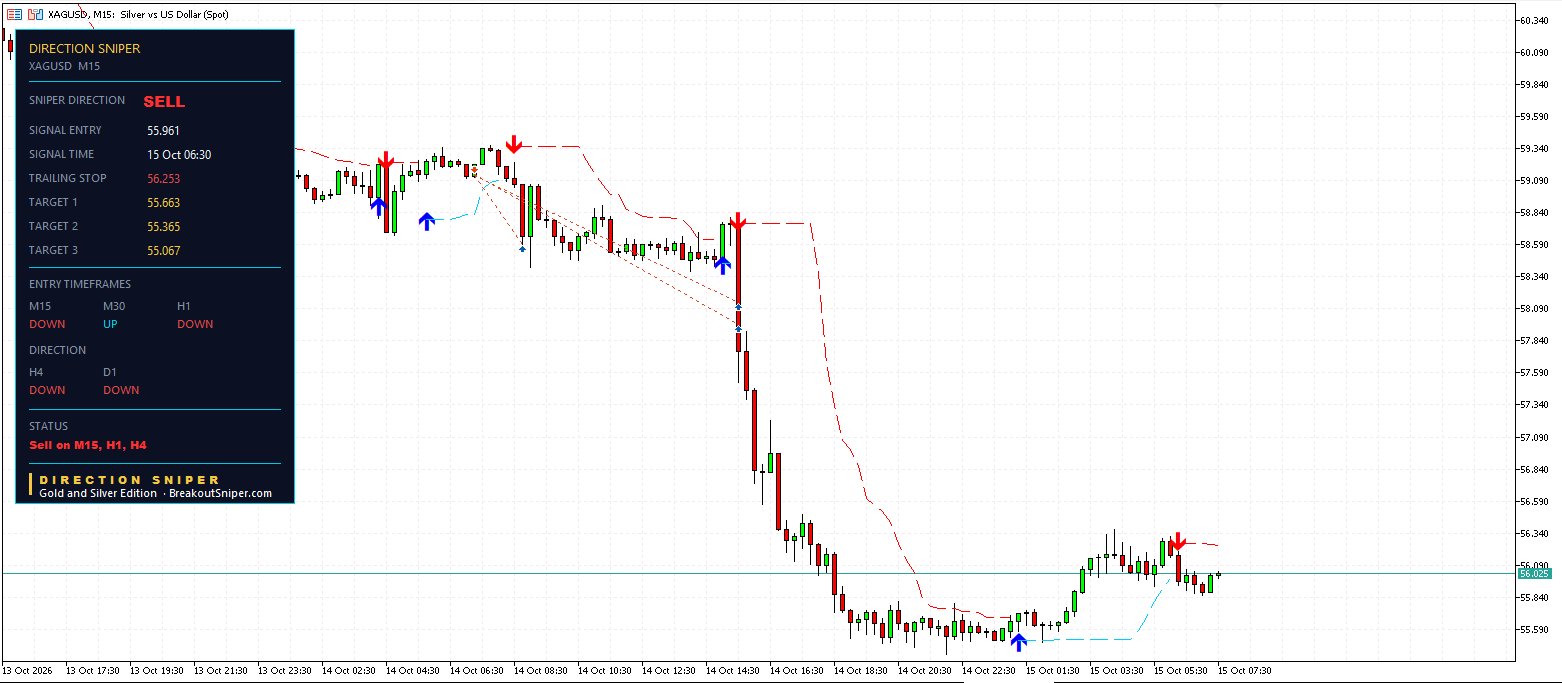Image resolution: width=1562 pixels, height=683 pixels.
Task: Select the blue buy arrow just before 14 Oct 14:30
Action: click(x=722, y=265)
